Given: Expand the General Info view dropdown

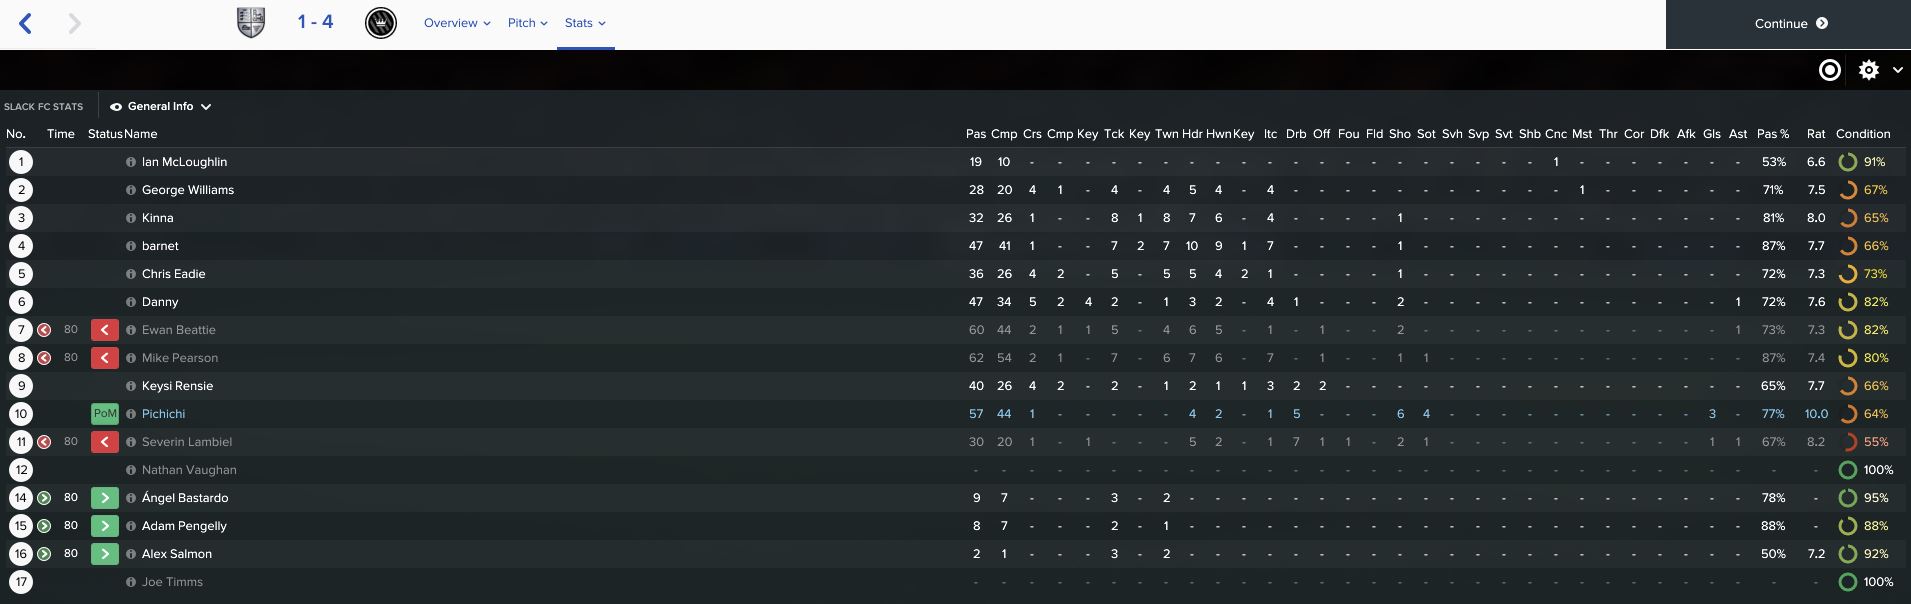Looking at the screenshot, I should (x=160, y=106).
